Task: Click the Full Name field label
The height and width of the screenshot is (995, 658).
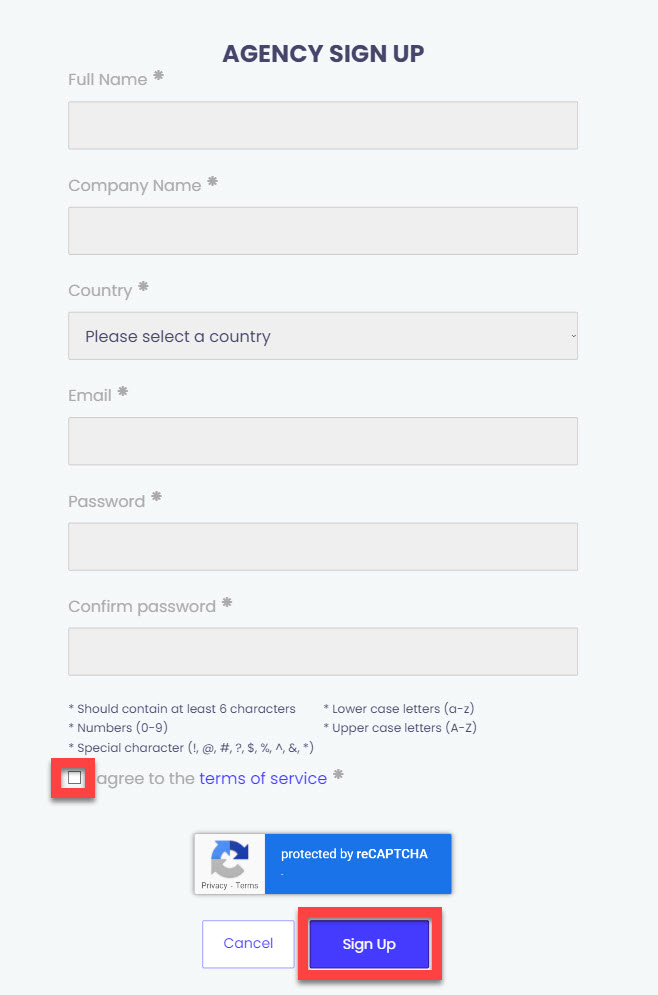Action: pos(108,79)
